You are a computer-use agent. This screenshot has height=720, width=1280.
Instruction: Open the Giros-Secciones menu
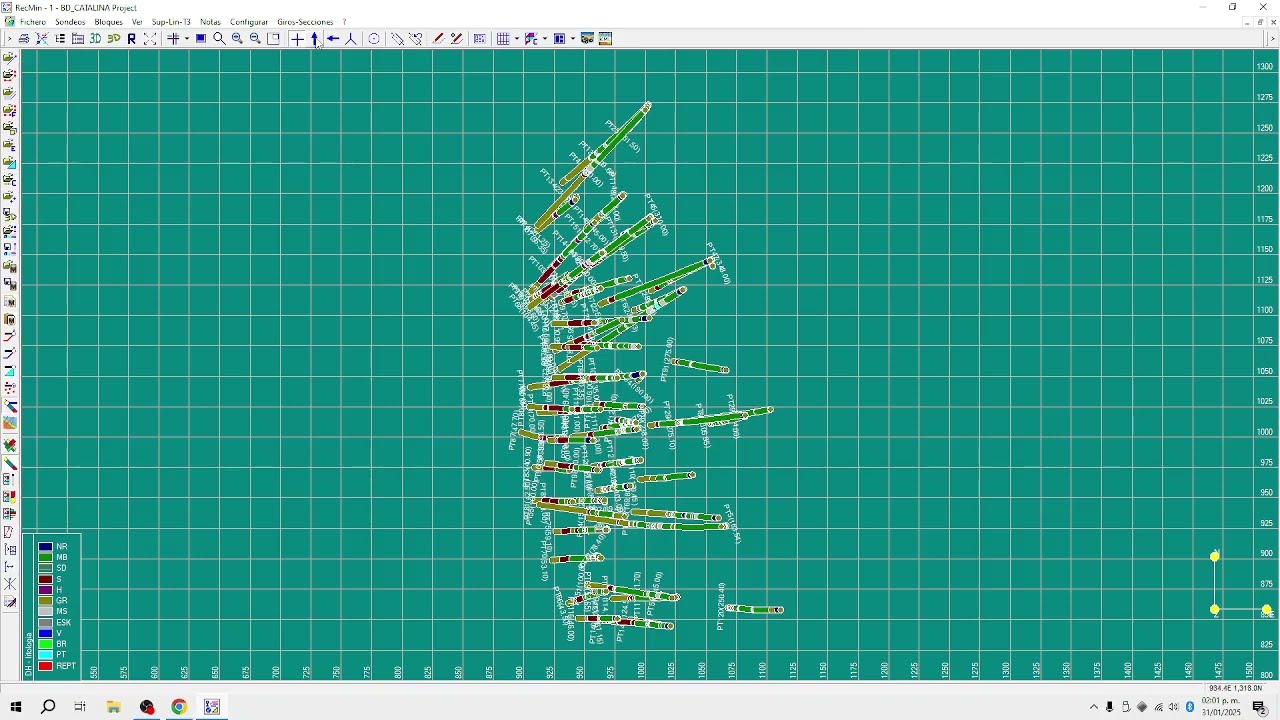click(x=305, y=22)
